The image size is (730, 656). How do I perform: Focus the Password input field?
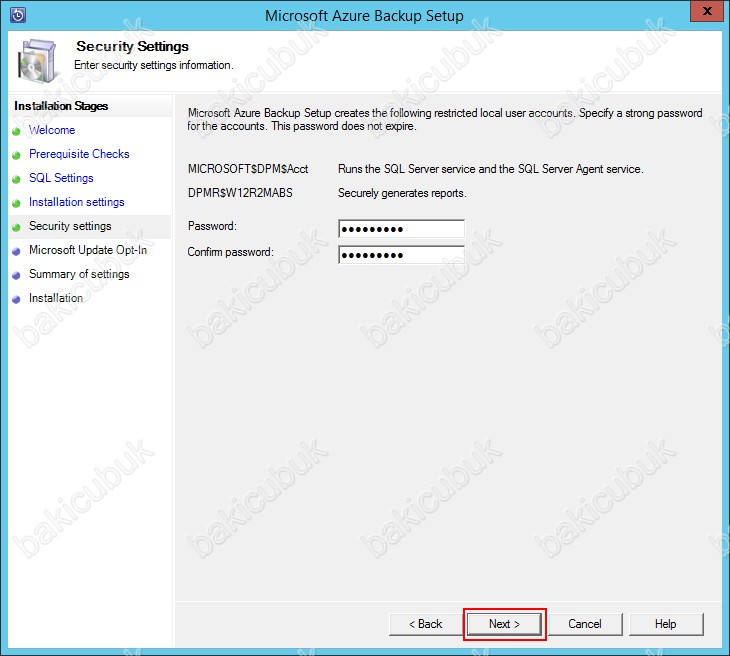(x=401, y=229)
